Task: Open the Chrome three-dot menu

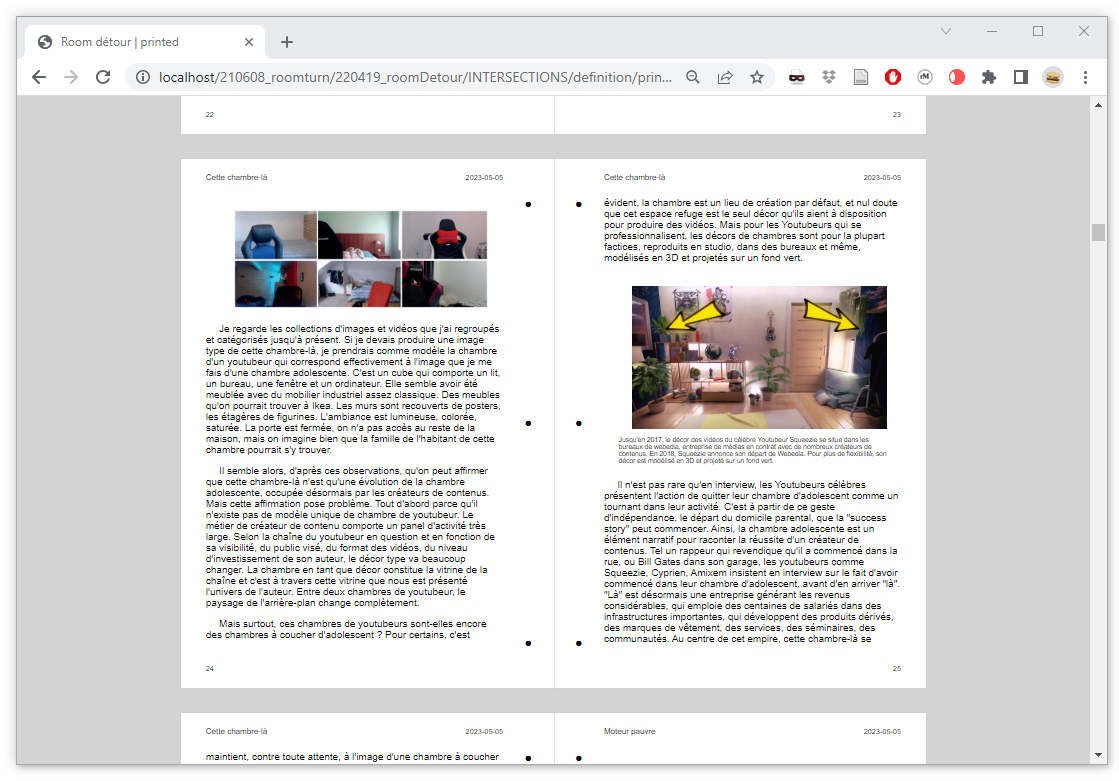Action: (1085, 77)
